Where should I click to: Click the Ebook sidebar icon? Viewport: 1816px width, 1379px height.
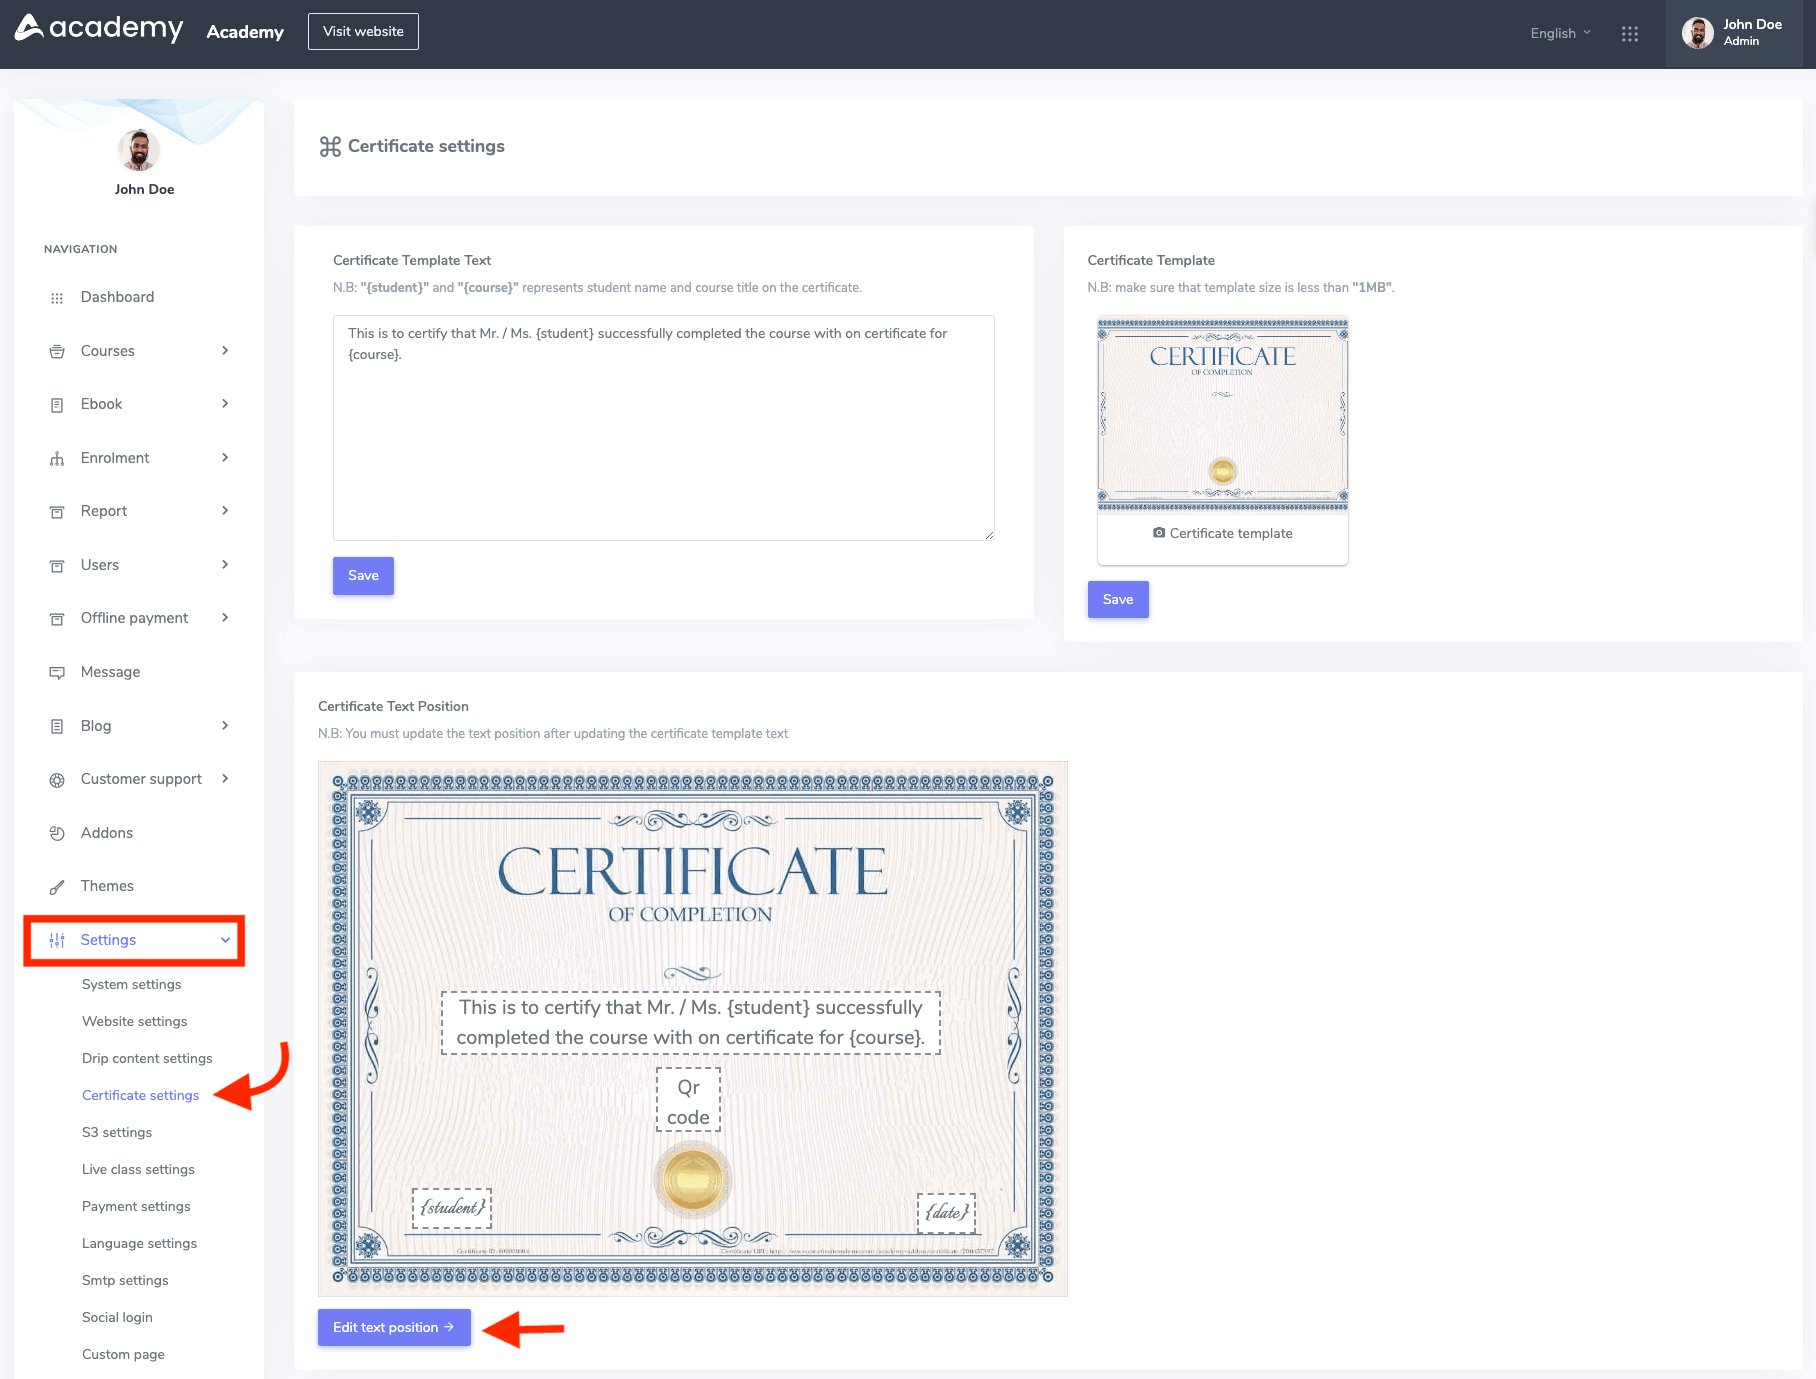pyautogui.click(x=57, y=404)
